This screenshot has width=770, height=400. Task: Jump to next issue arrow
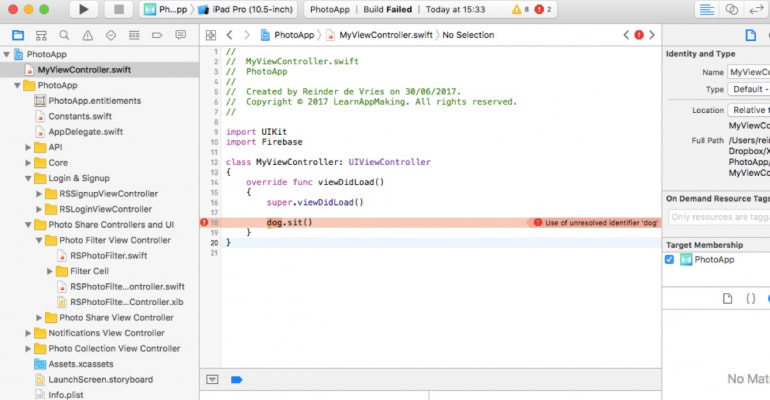point(652,35)
